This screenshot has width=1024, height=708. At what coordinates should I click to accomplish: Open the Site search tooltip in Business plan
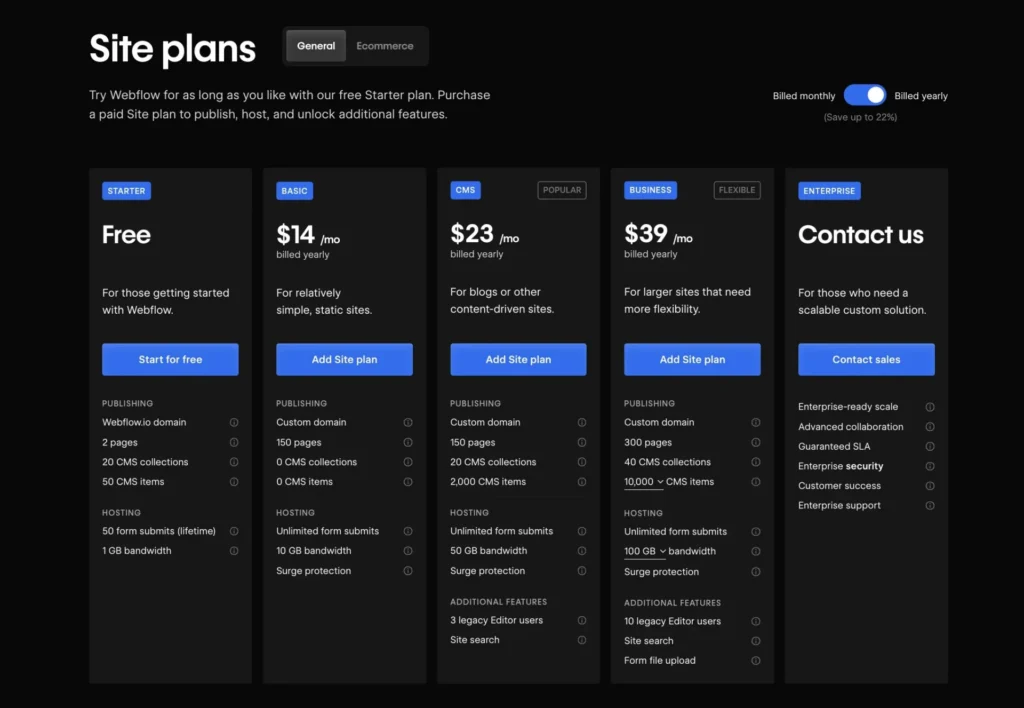[757, 640]
